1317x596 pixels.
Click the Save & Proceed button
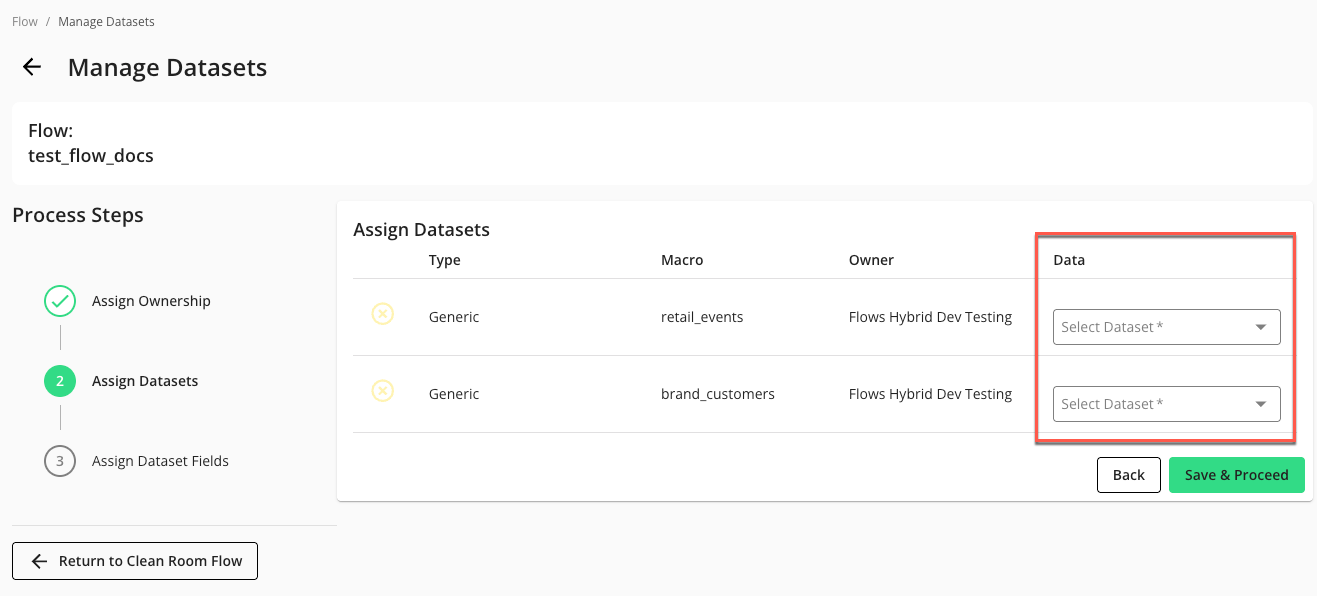pos(1236,475)
